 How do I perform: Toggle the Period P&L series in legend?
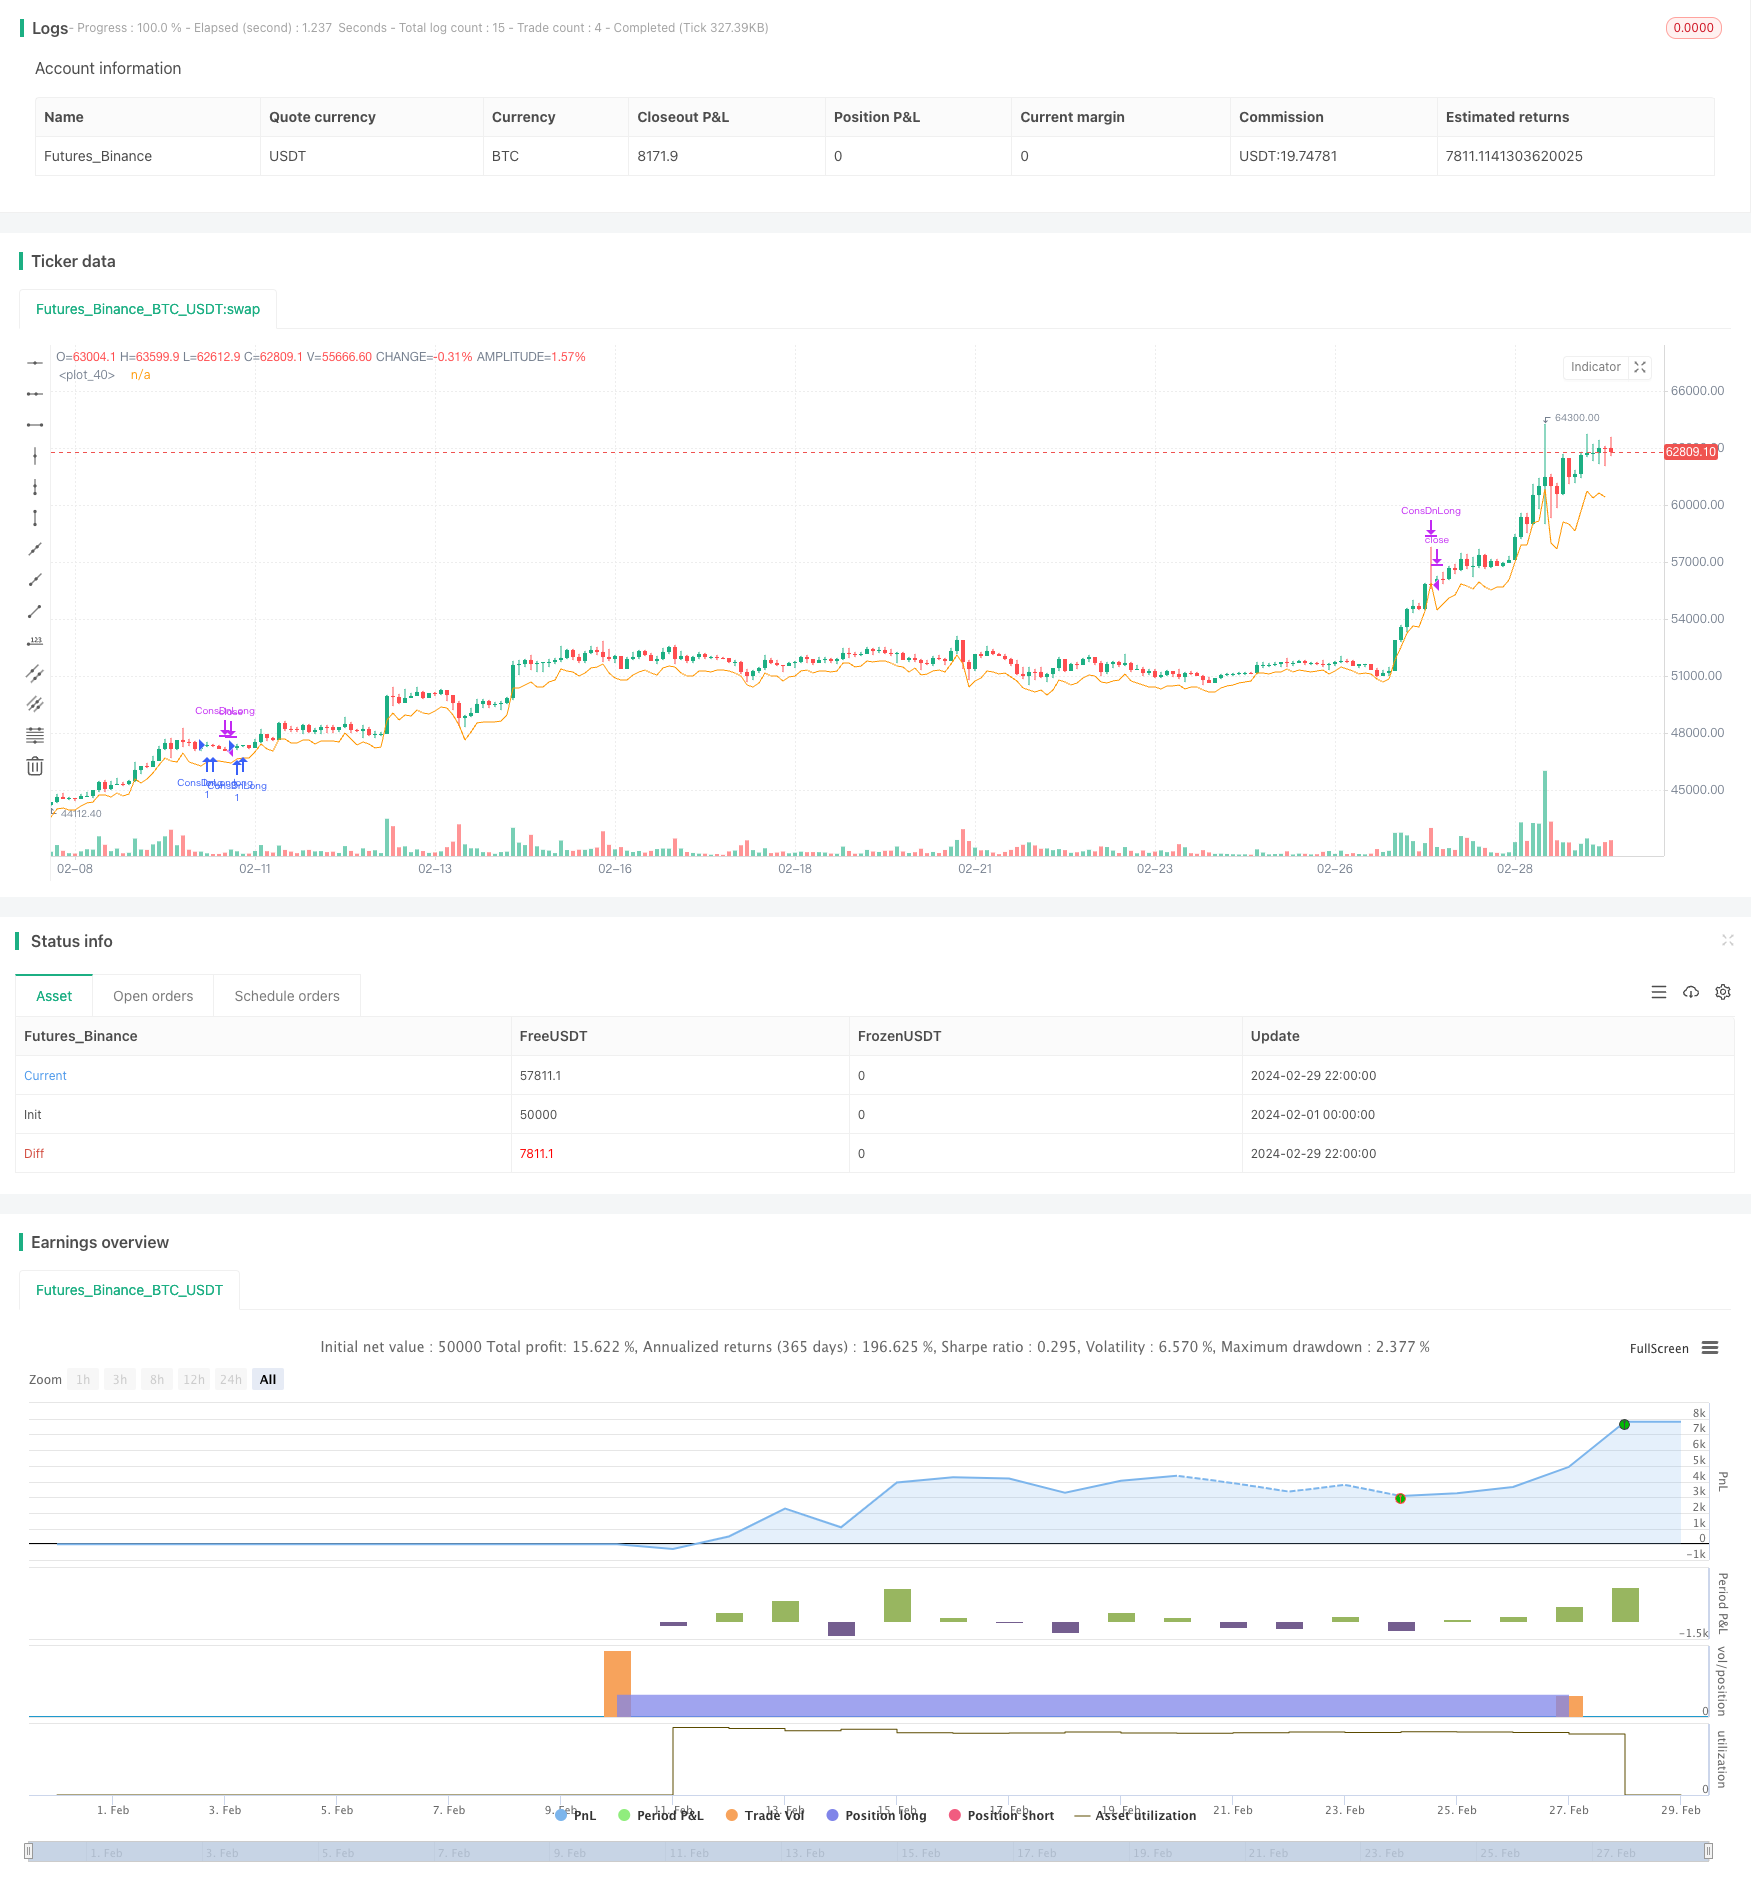661,1816
